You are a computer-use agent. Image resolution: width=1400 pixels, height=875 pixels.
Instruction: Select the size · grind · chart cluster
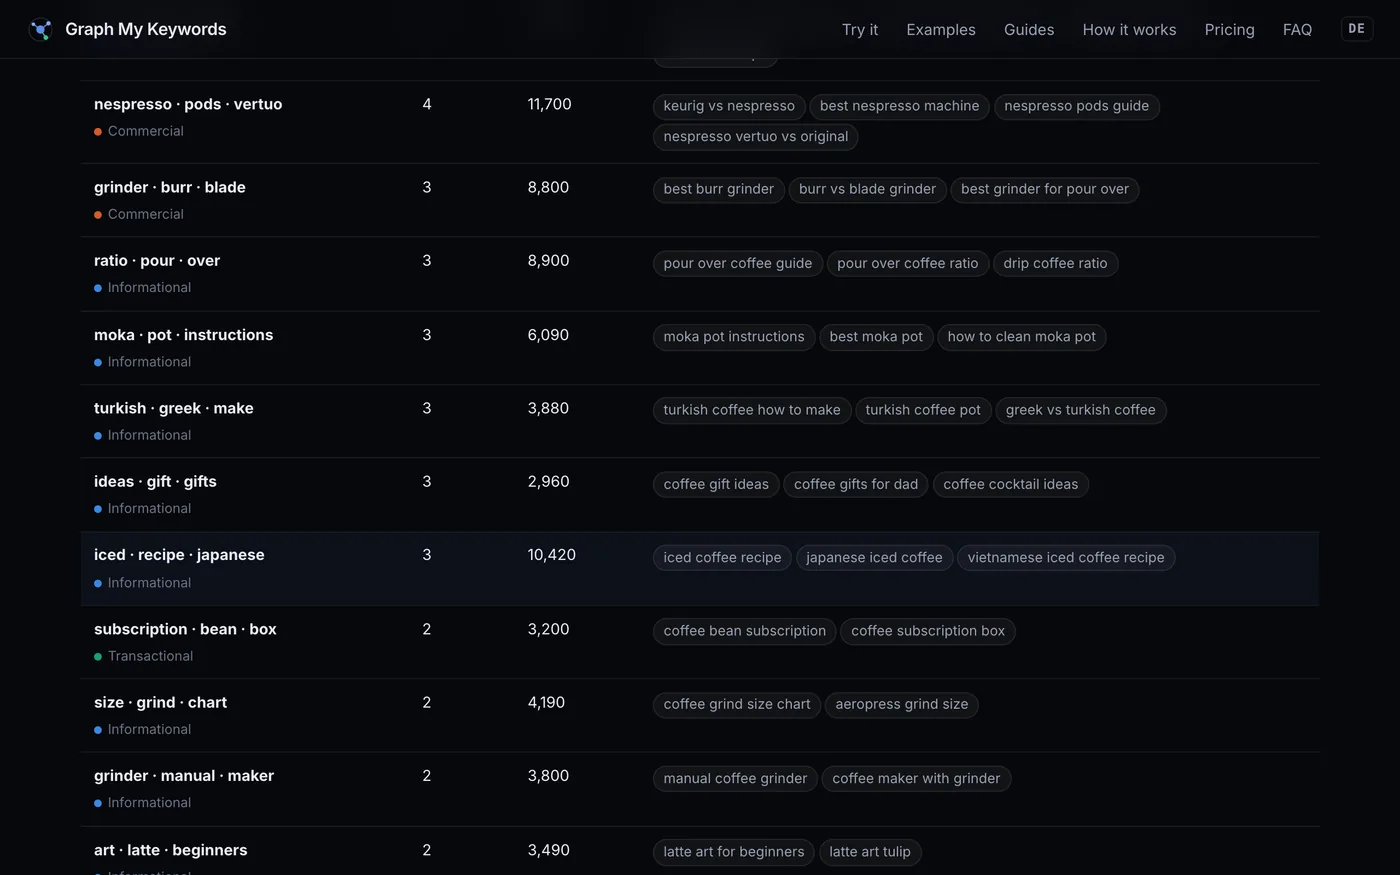(x=160, y=703)
